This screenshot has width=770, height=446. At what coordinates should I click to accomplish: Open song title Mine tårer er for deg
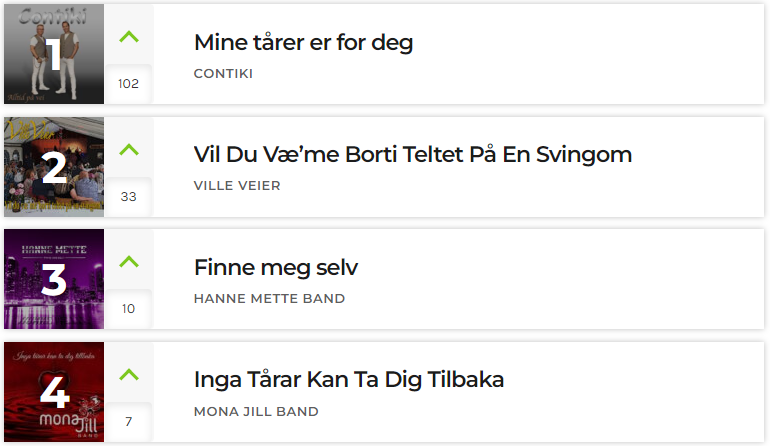[303, 43]
